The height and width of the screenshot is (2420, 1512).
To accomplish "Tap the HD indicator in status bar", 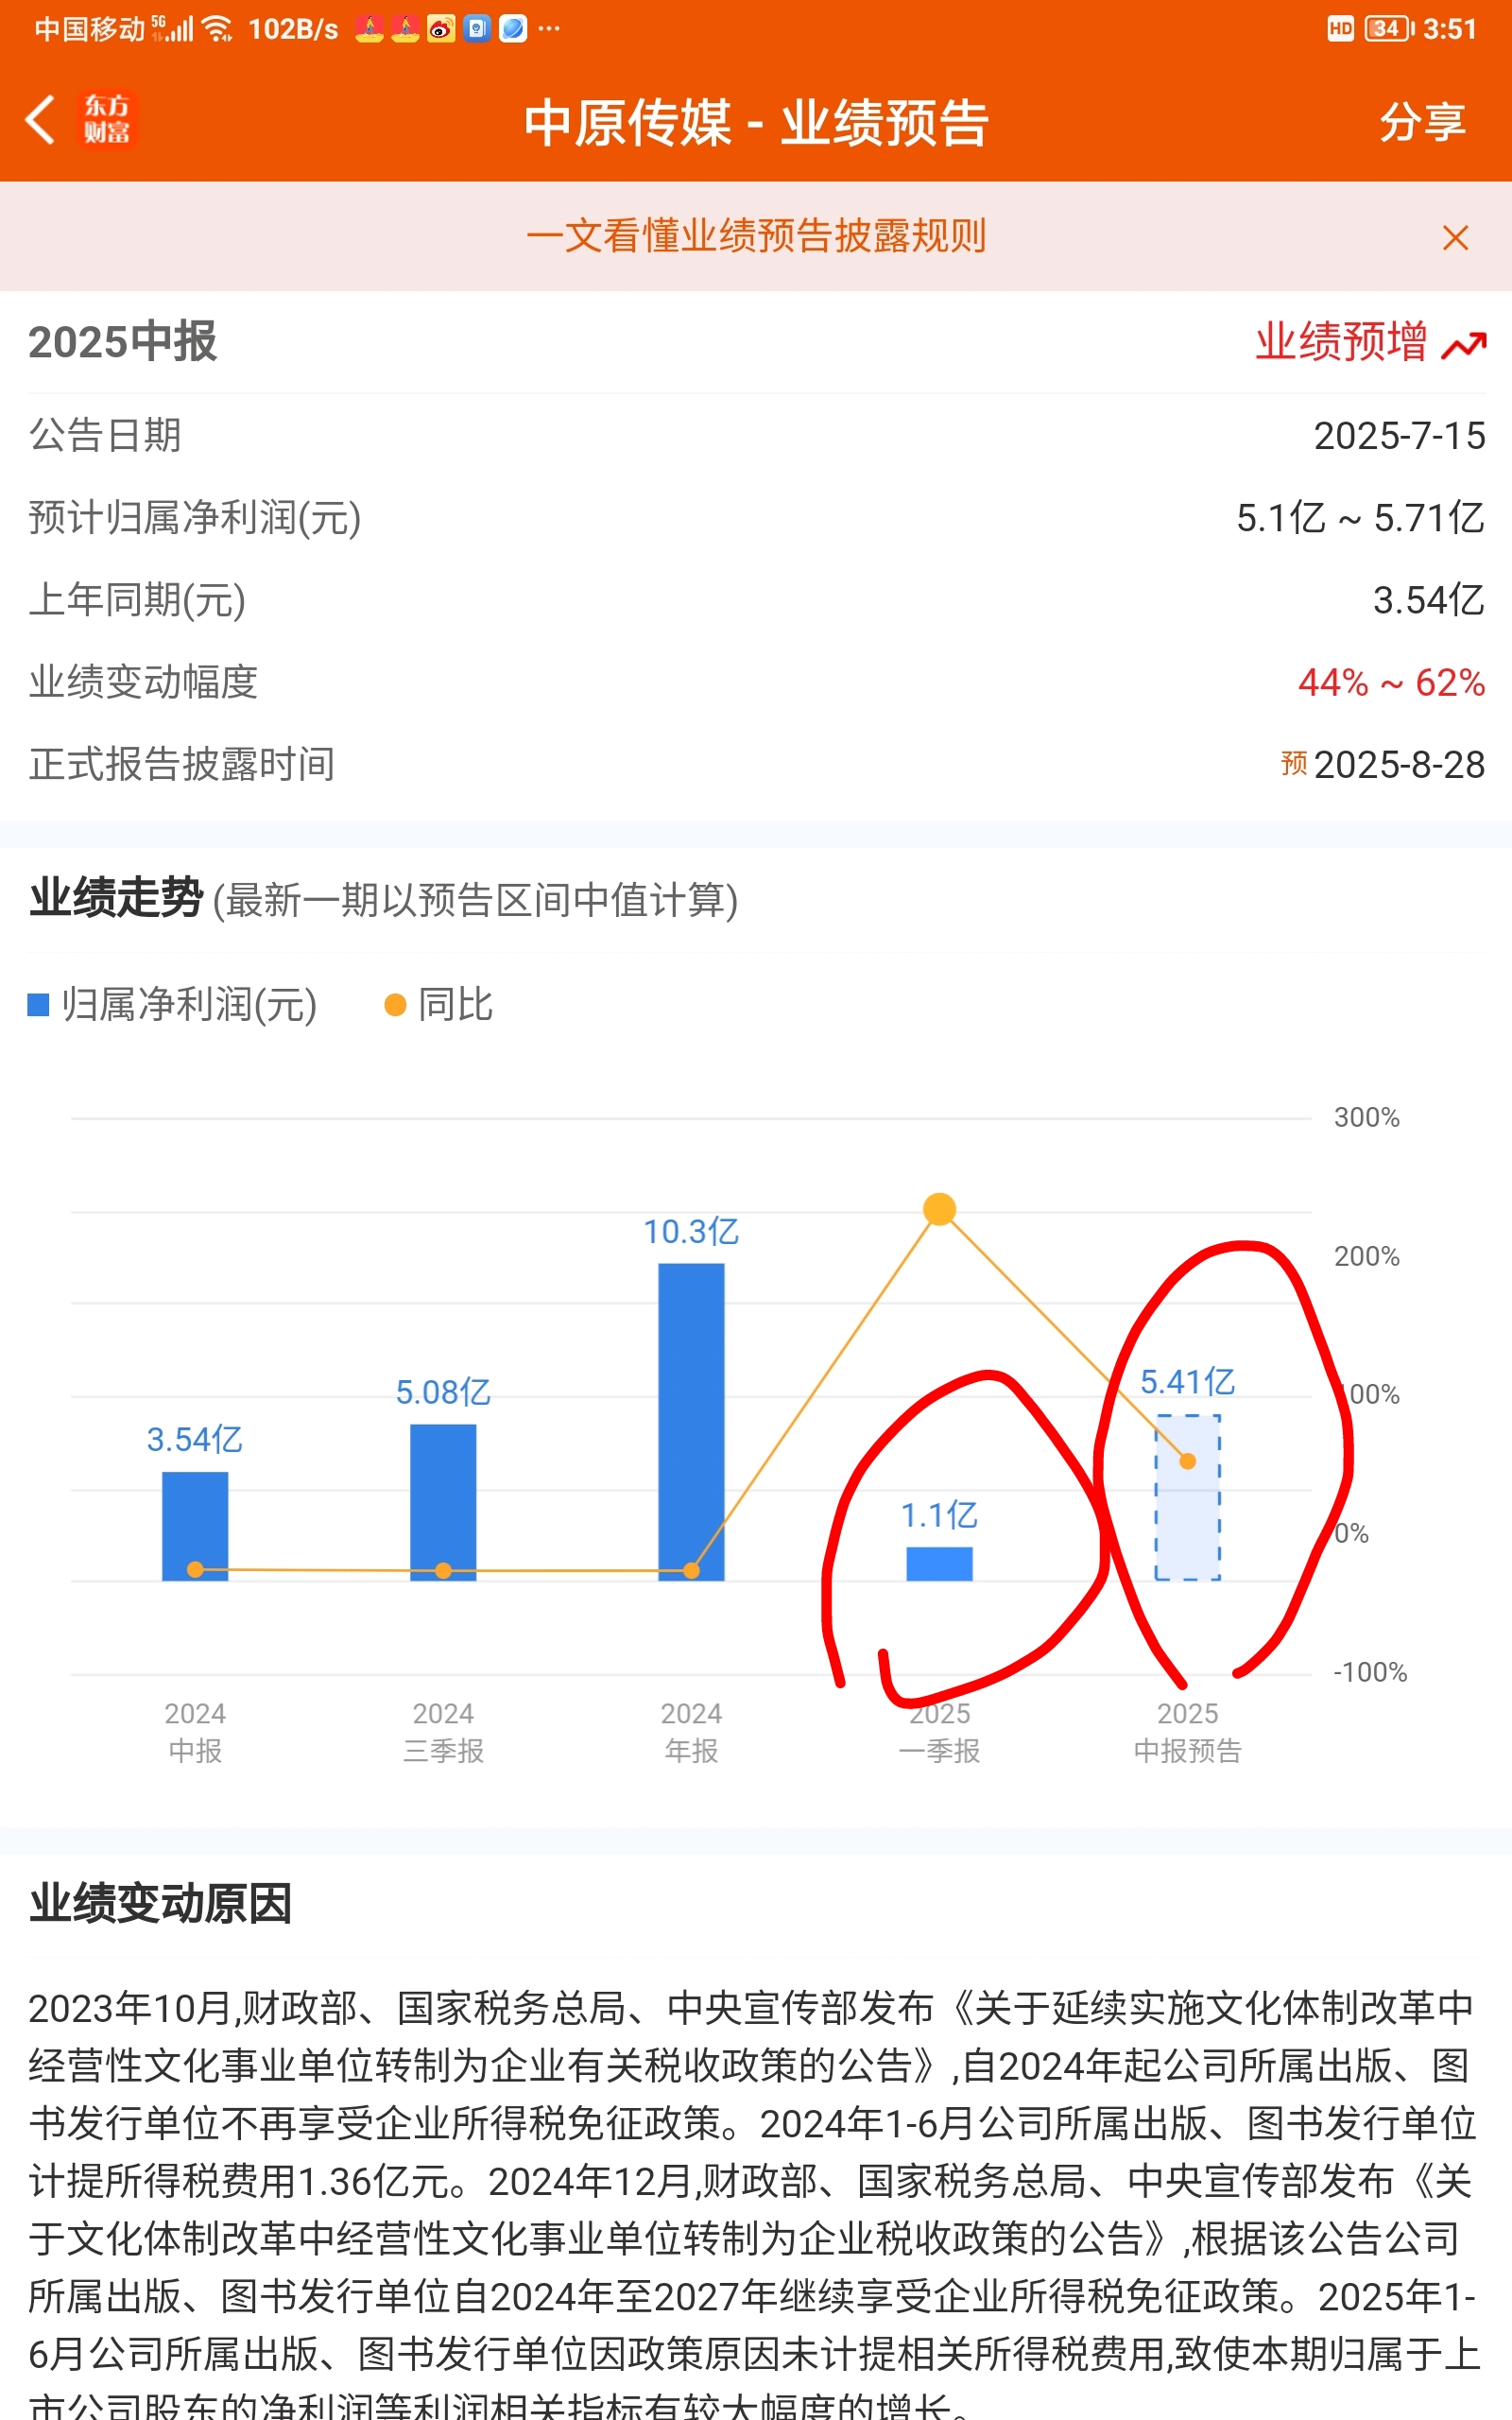I will coord(1340,29).
